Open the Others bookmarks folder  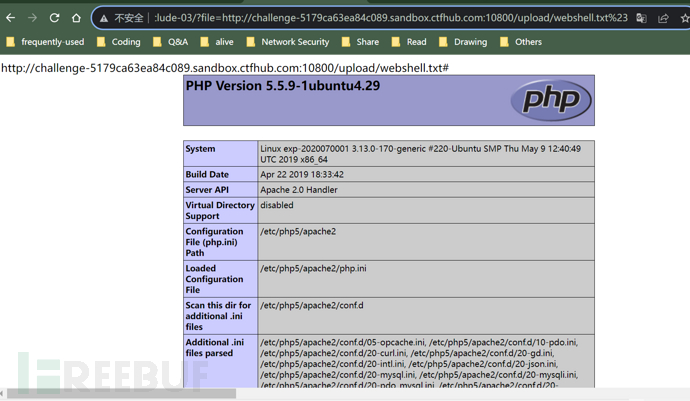[520, 42]
